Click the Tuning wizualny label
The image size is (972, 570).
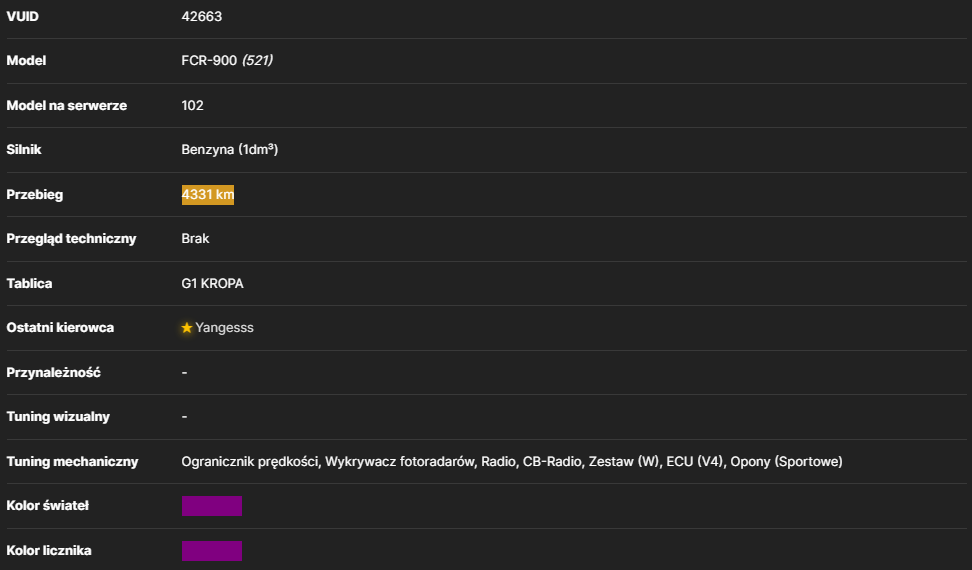pyautogui.click(x=58, y=416)
